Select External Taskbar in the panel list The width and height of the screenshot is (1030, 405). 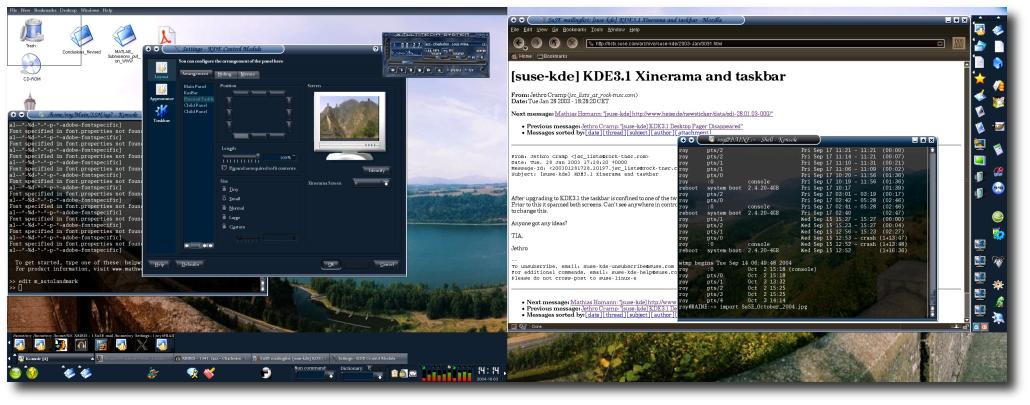click(x=197, y=98)
